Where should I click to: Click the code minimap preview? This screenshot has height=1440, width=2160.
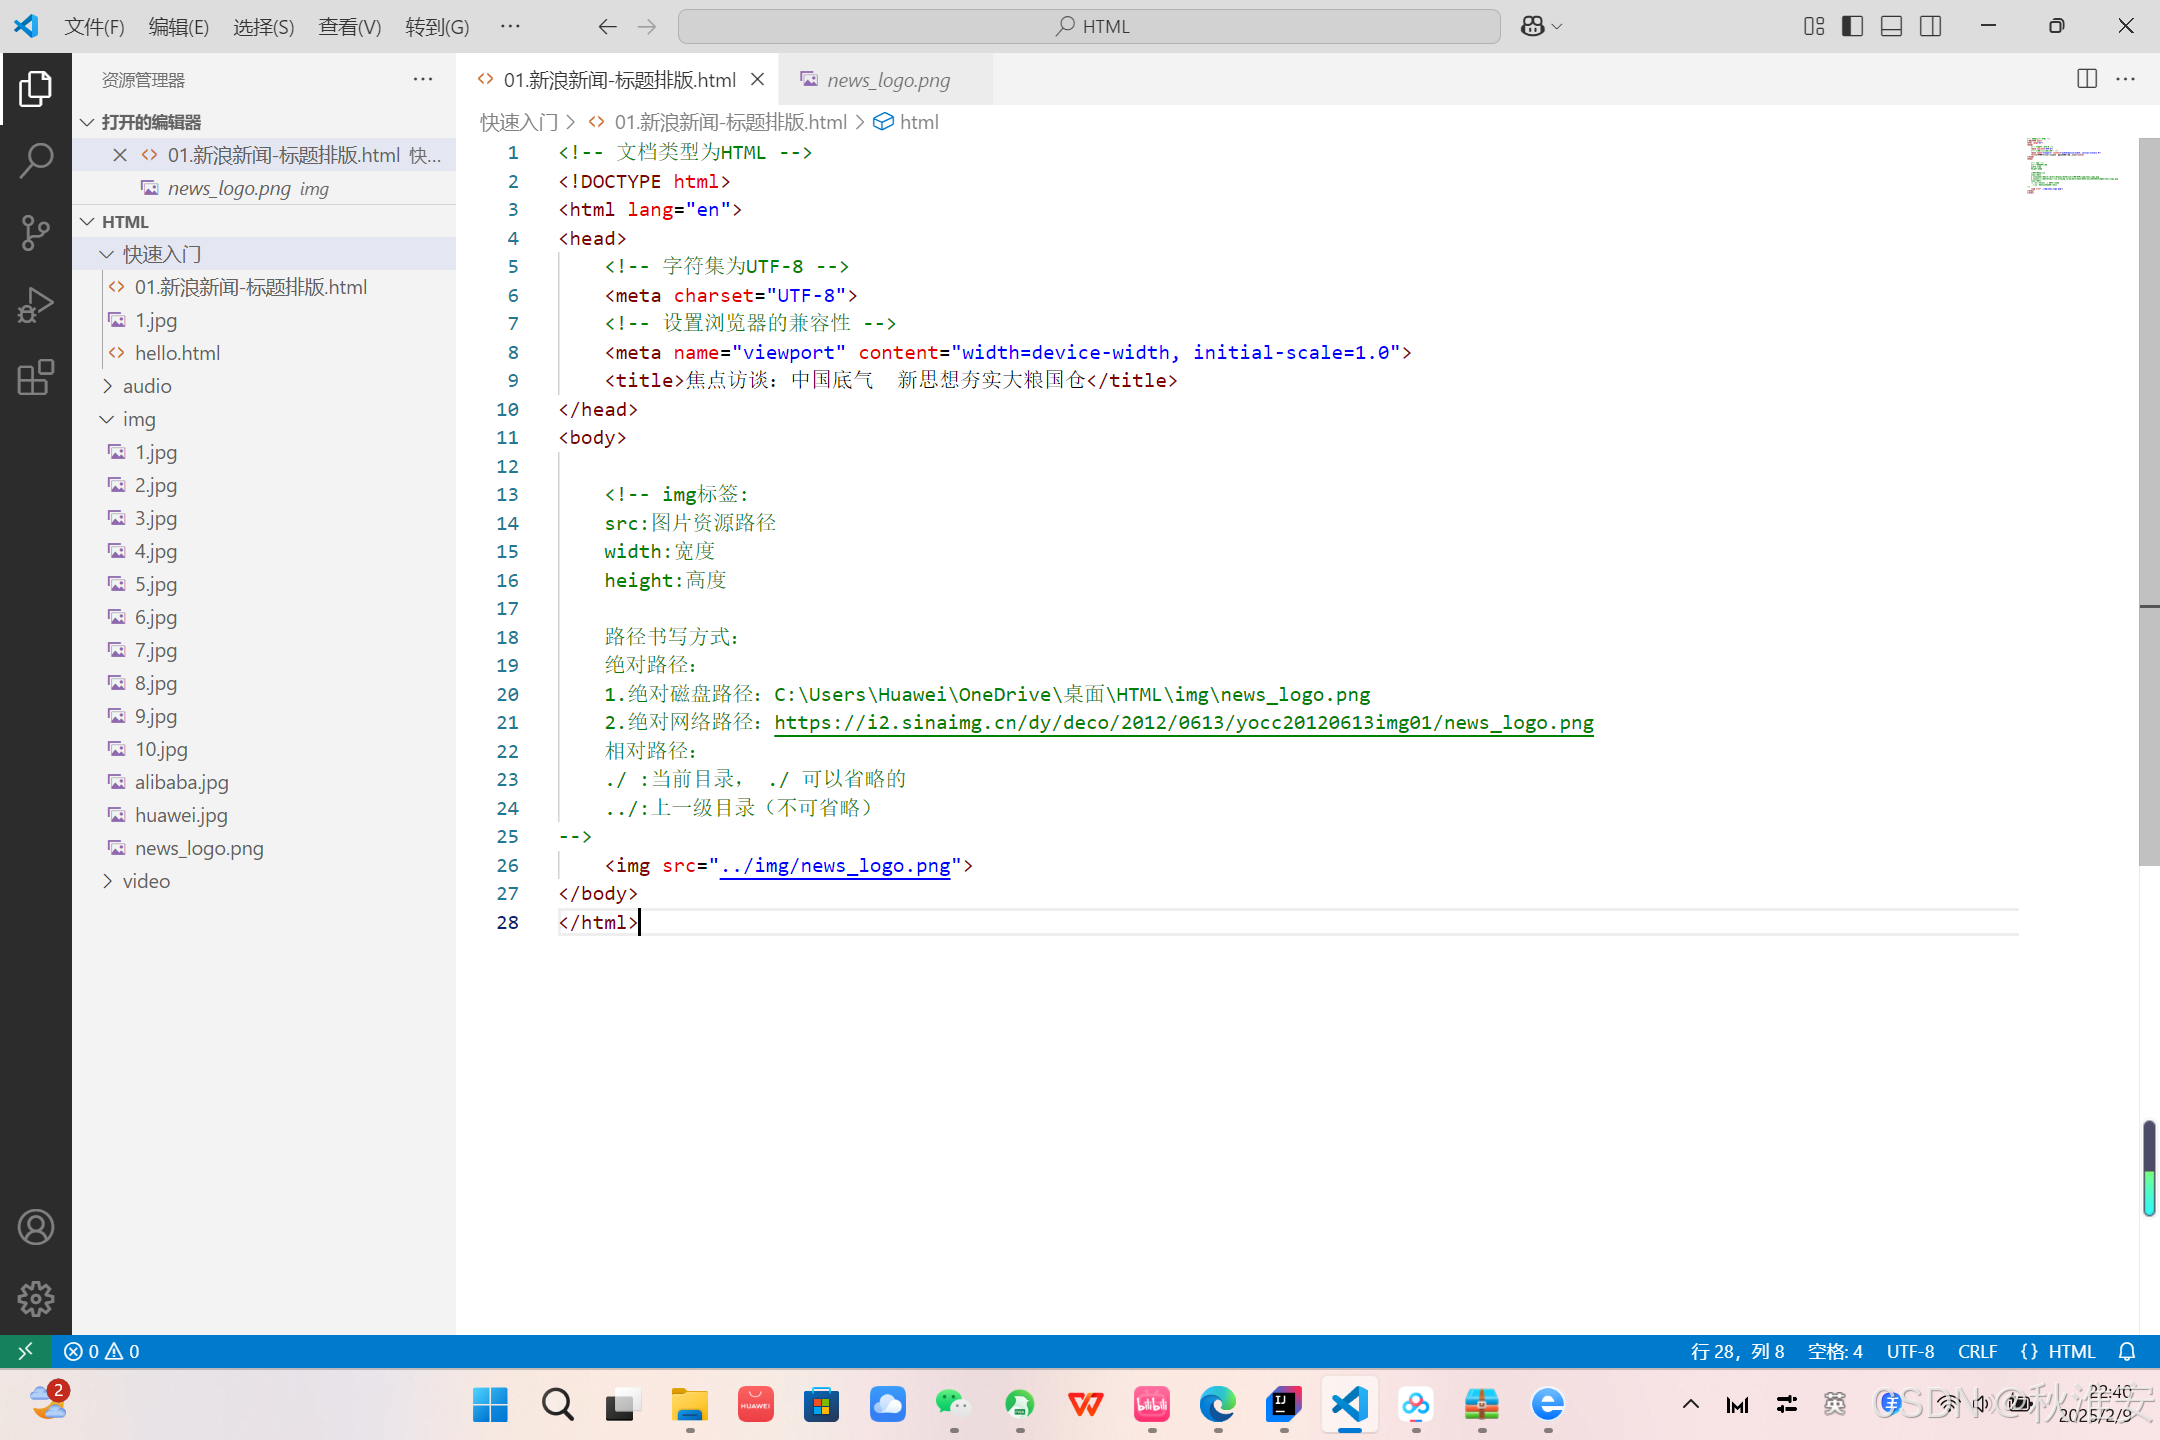(x=2075, y=165)
